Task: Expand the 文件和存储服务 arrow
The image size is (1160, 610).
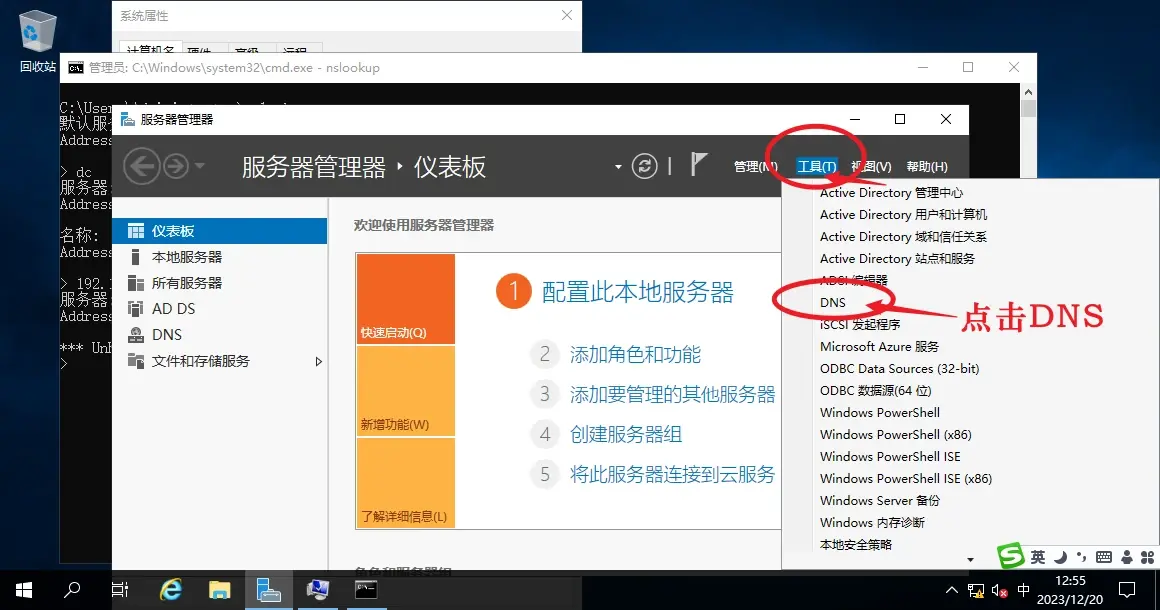Action: [x=319, y=362]
